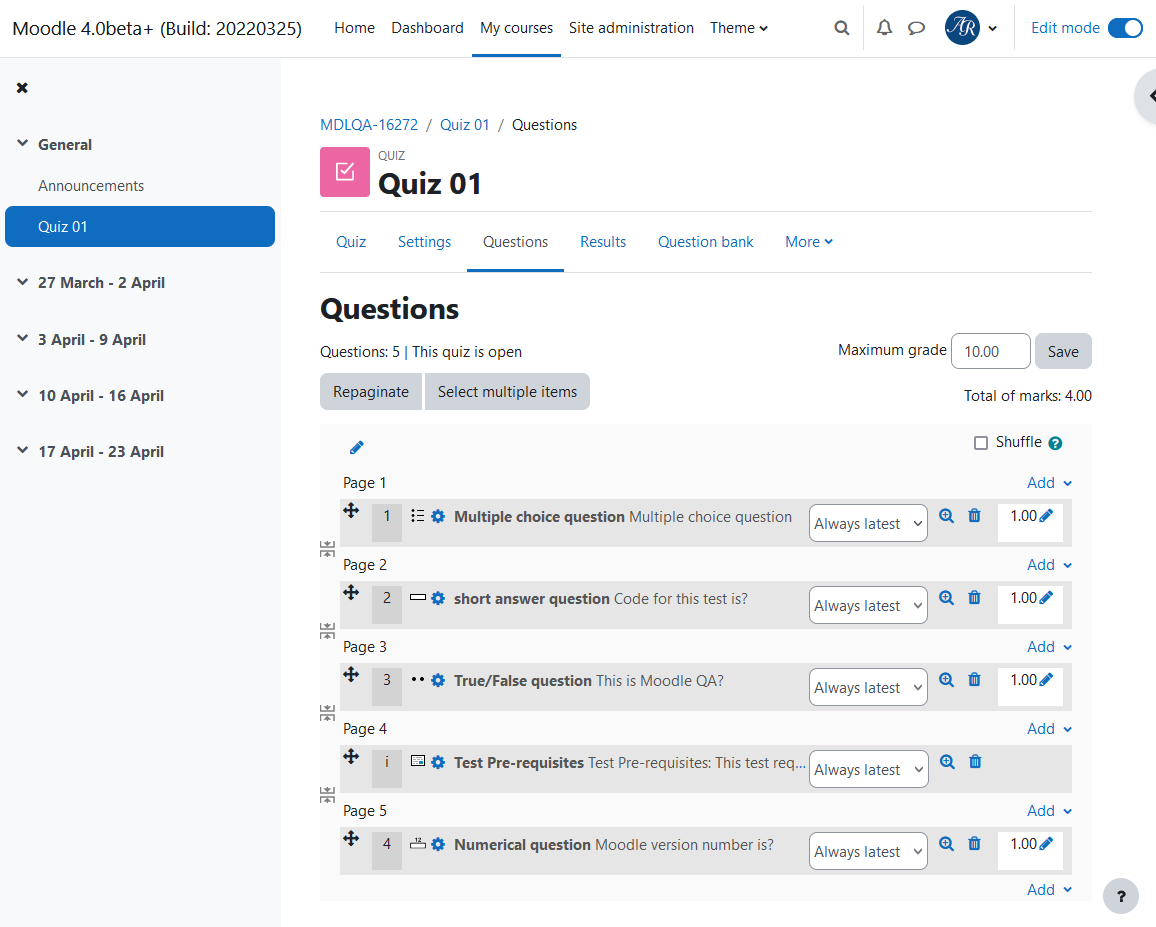Switch to the Settings tab

tap(424, 242)
